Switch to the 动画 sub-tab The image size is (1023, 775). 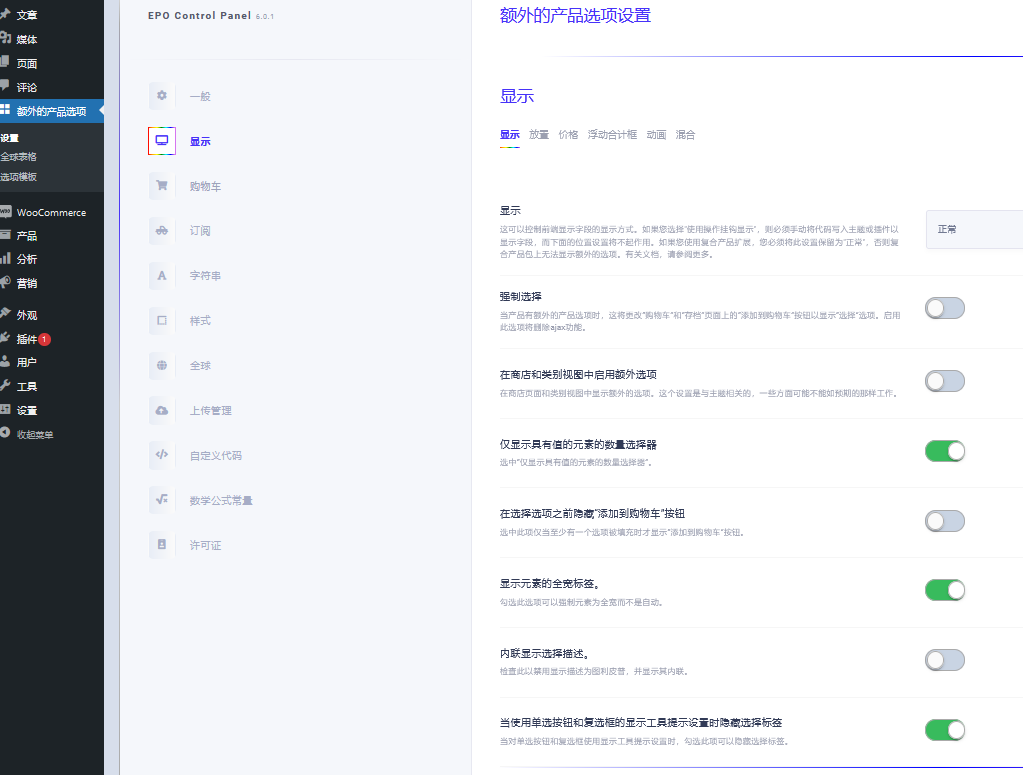656,135
